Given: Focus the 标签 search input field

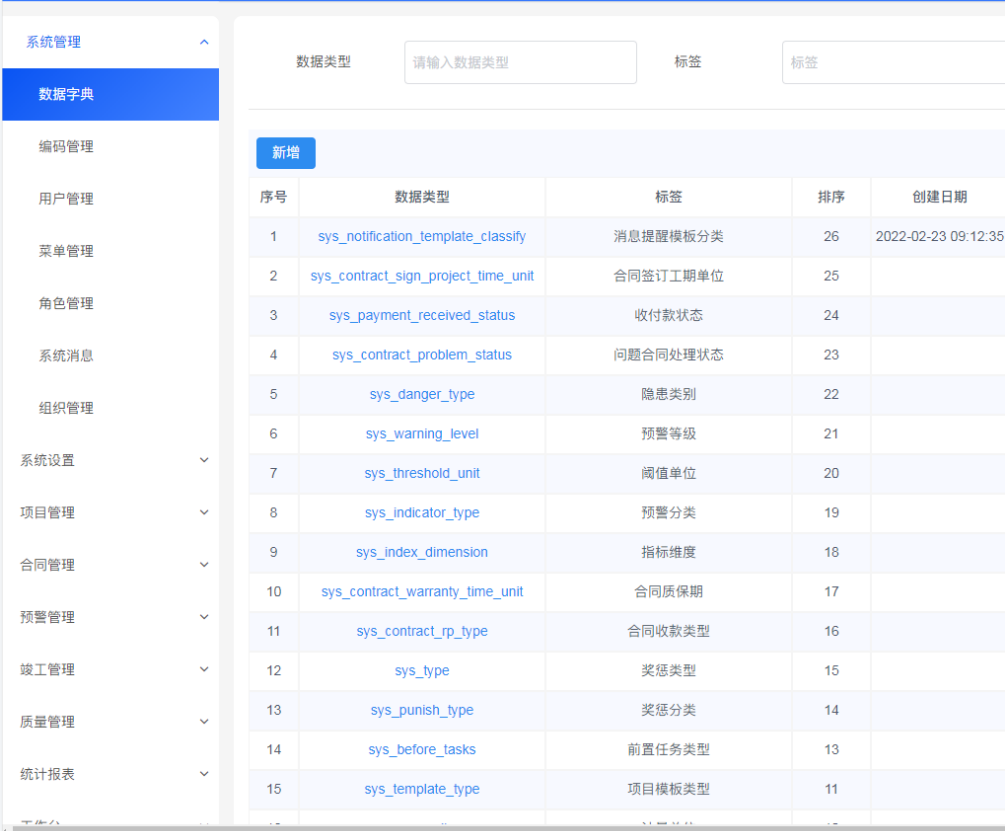Looking at the screenshot, I should pos(893,62).
